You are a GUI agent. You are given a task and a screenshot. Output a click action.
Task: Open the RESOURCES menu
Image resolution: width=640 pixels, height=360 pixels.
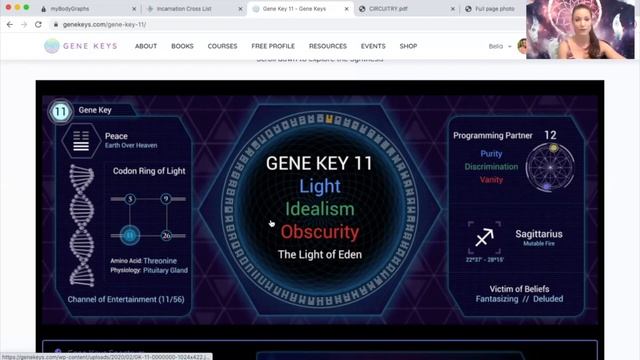click(328, 46)
